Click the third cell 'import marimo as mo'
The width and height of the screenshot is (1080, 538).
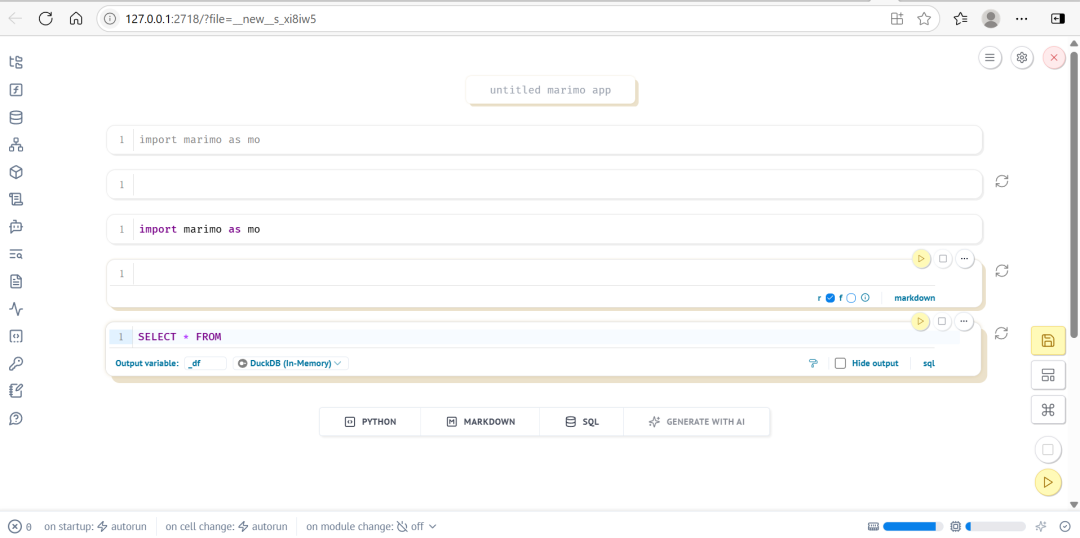[x=544, y=229]
